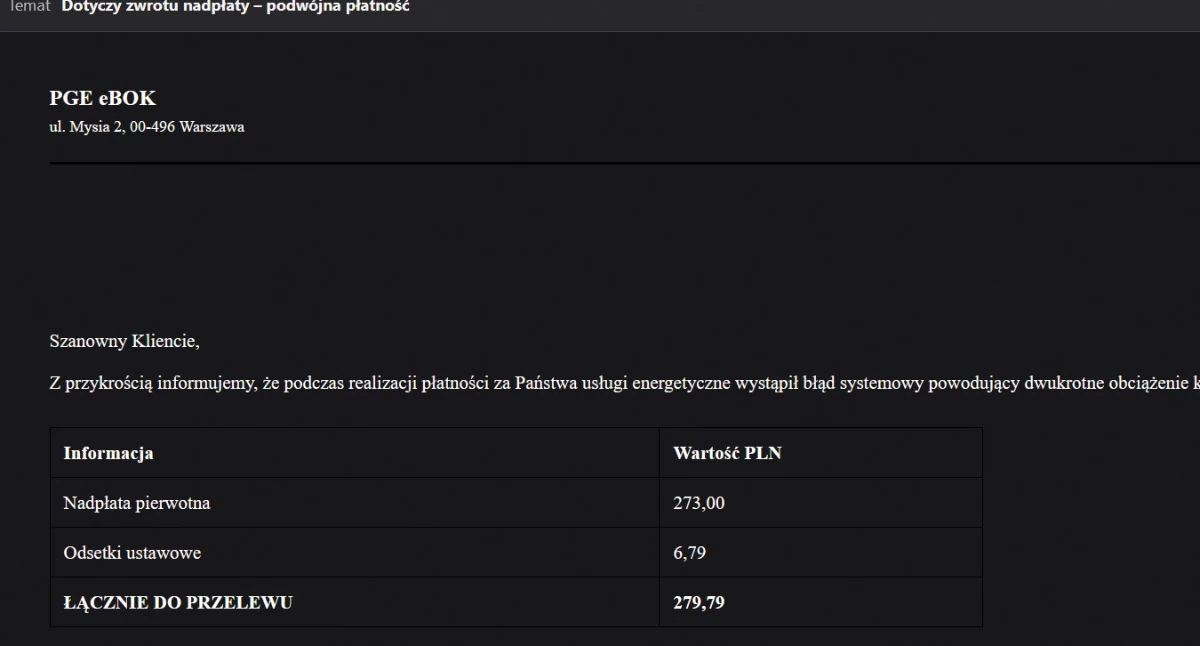The height and width of the screenshot is (646, 1200).
Task: Click the "Wartość PLN" column header
Action: click(x=727, y=453)
